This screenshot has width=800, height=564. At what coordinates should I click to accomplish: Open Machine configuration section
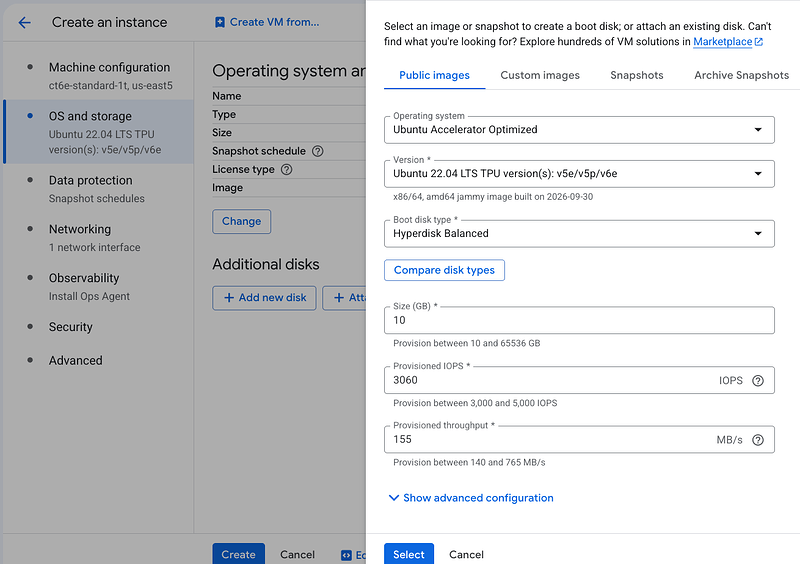99,76
